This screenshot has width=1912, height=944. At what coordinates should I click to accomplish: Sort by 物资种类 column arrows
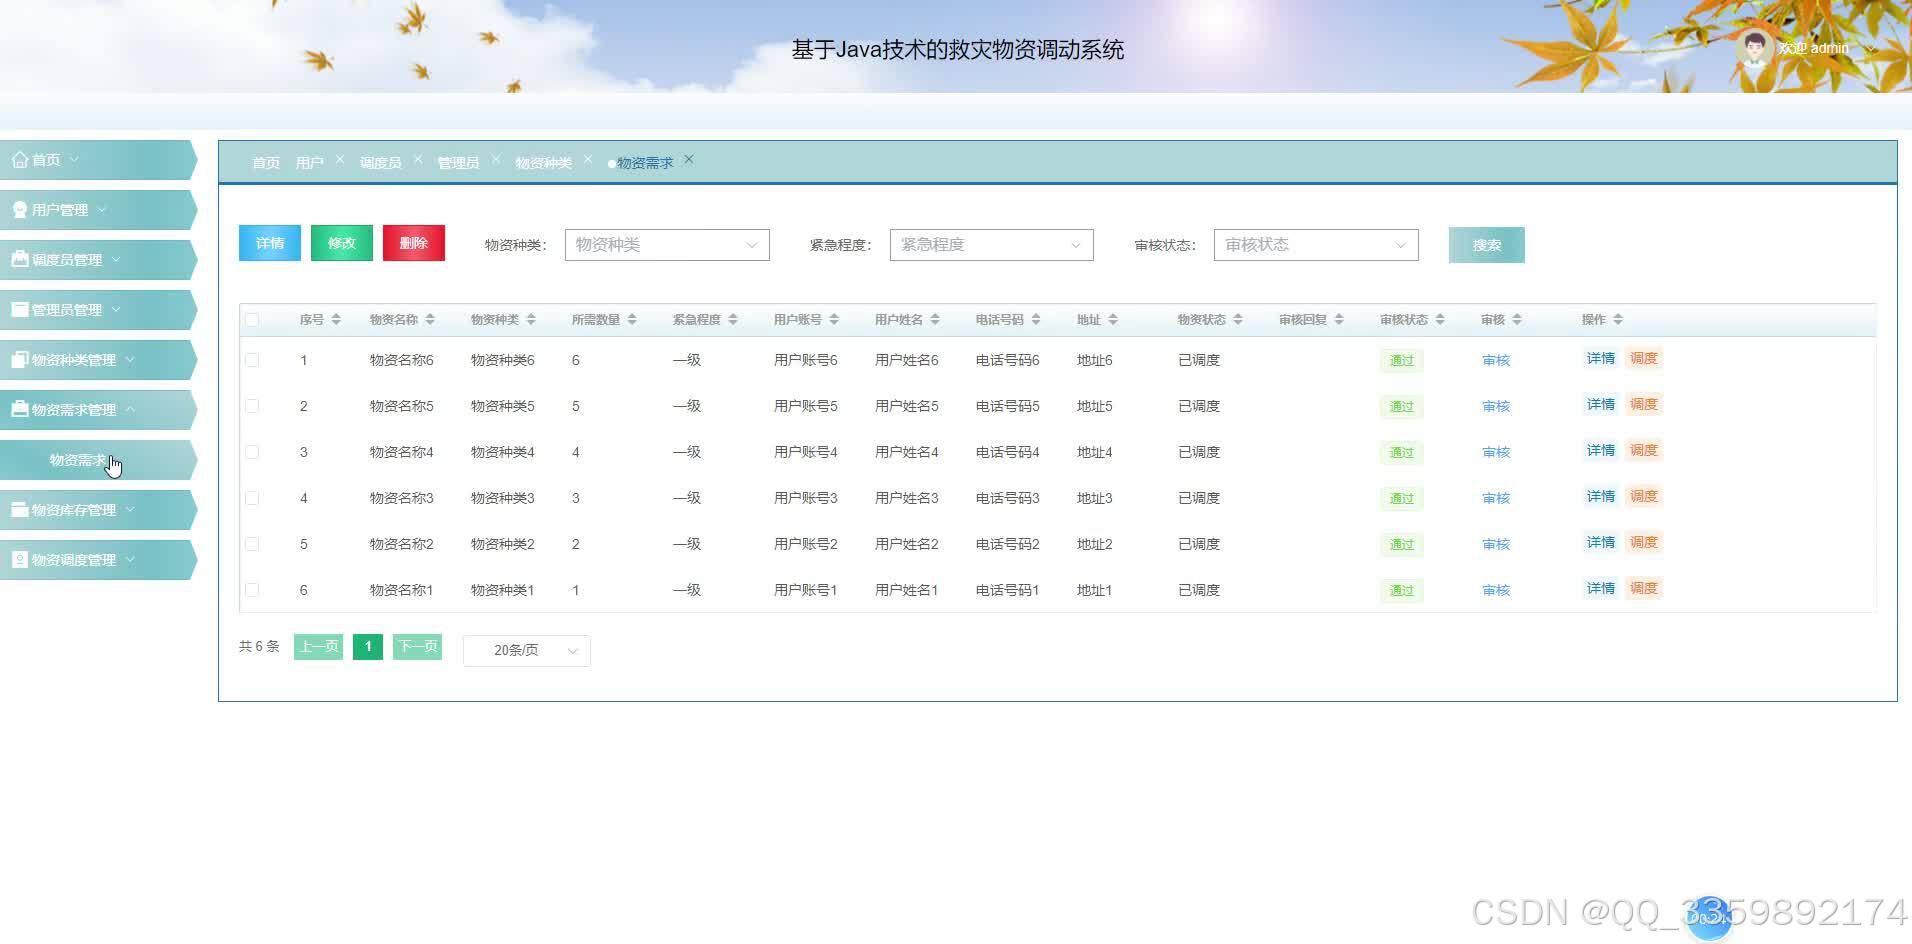(x=531, y=319)
